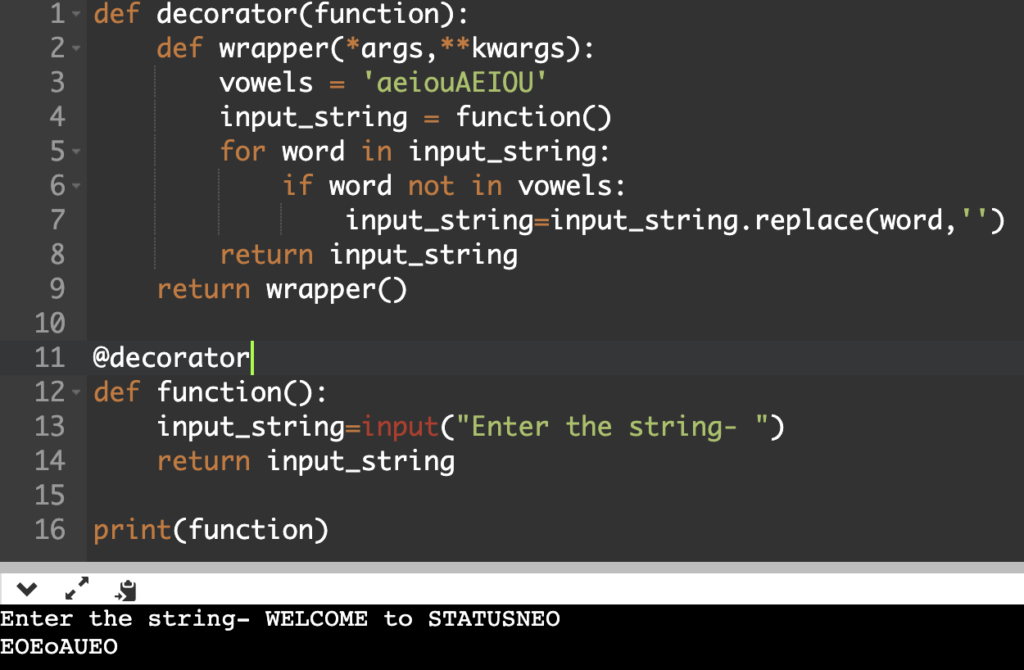Click the fullscreen expand arrows icon
This screenshot has width=1024, height=670.
(77, 589)
